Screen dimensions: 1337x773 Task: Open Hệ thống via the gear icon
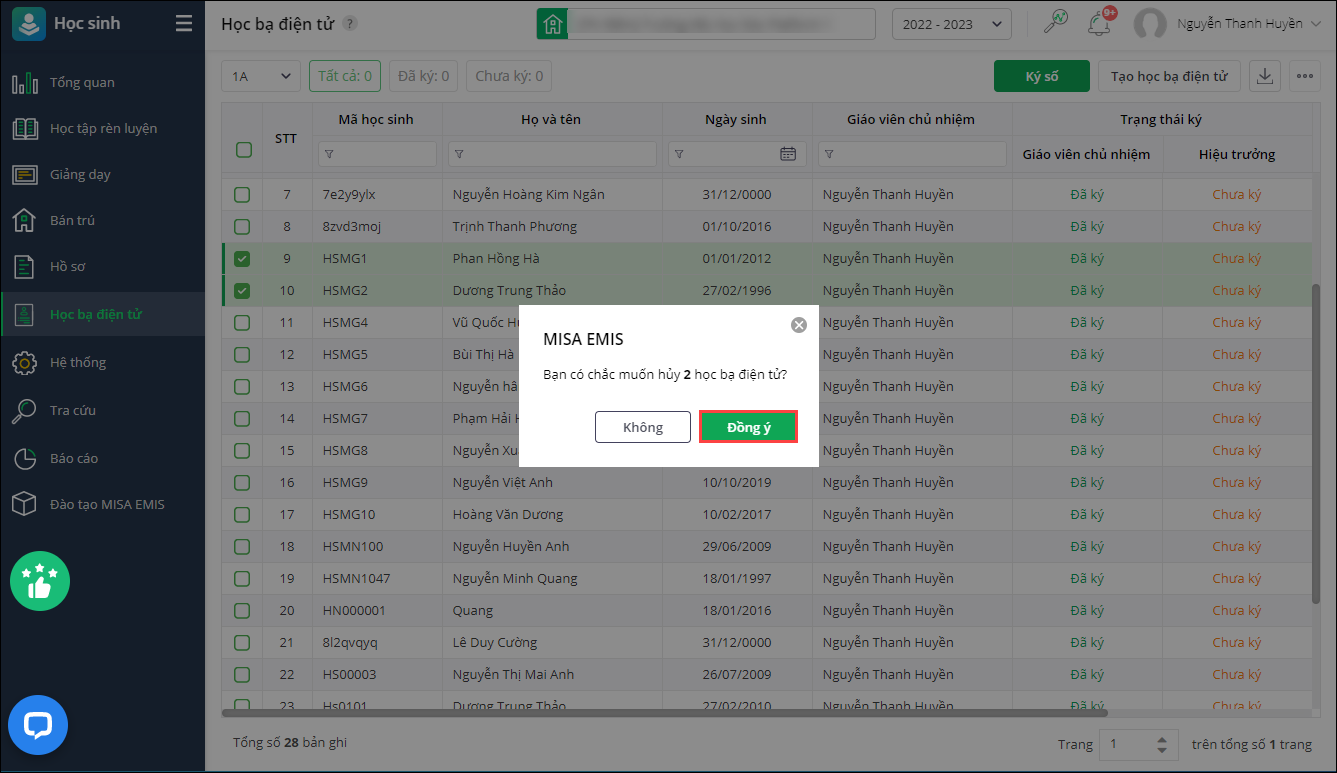tap(25, 362)
